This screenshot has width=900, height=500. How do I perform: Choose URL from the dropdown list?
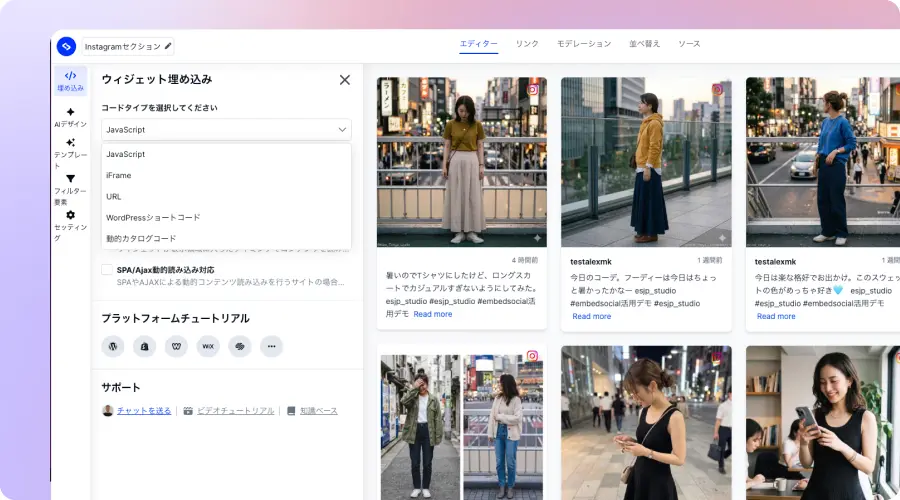click(226, 196)
